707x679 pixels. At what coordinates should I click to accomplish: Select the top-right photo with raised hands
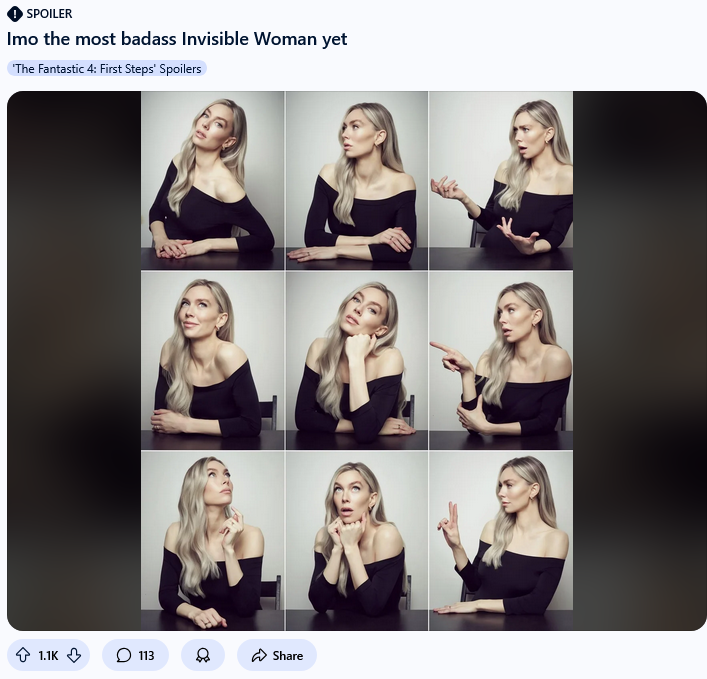pos(501,180)
